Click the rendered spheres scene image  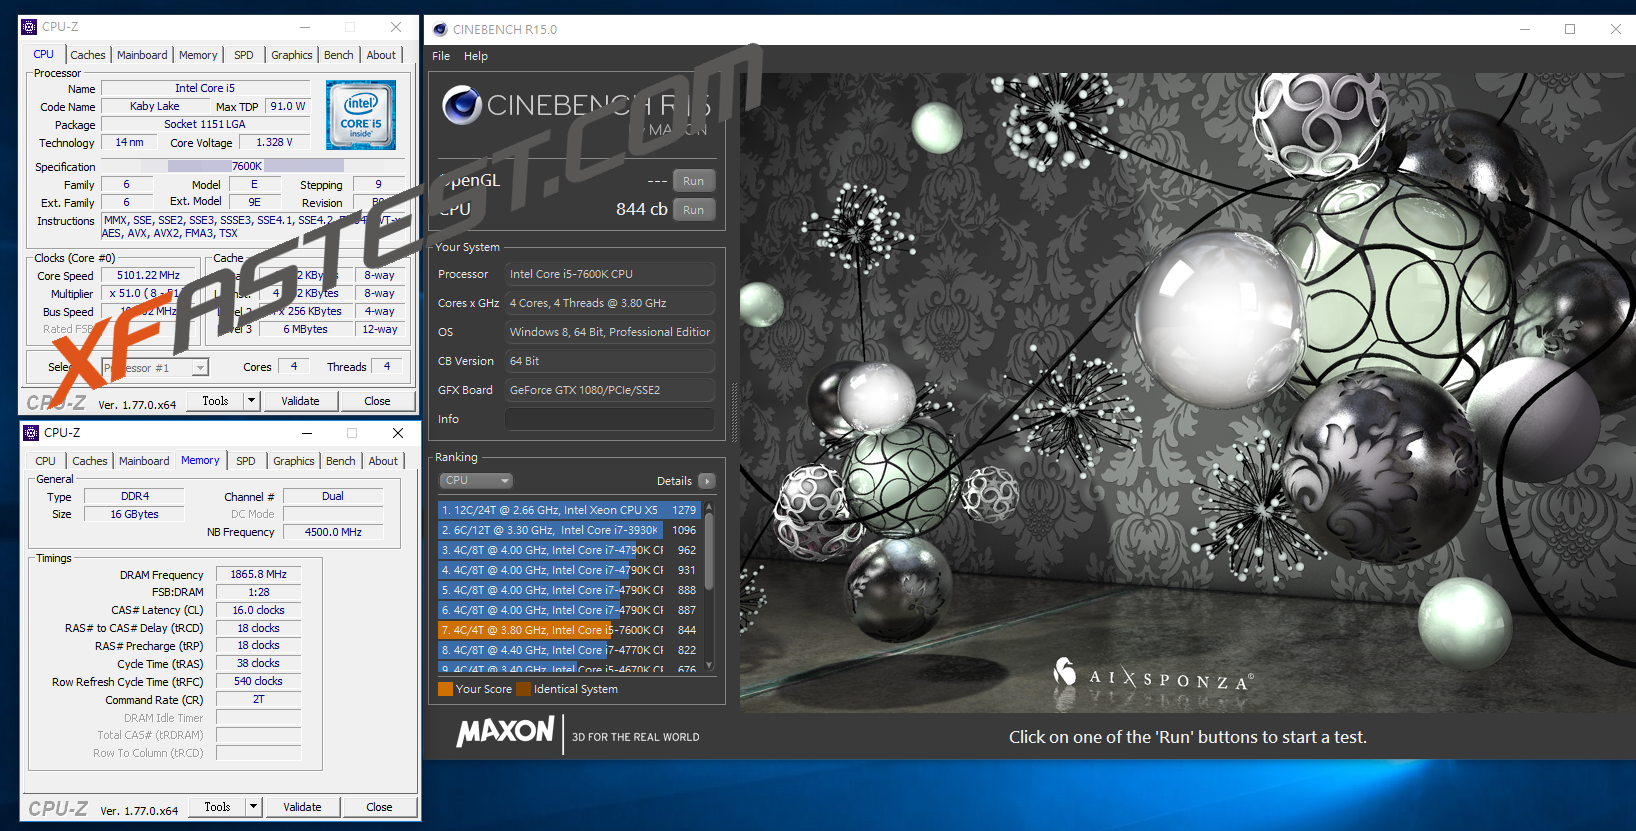[1187, 392]
